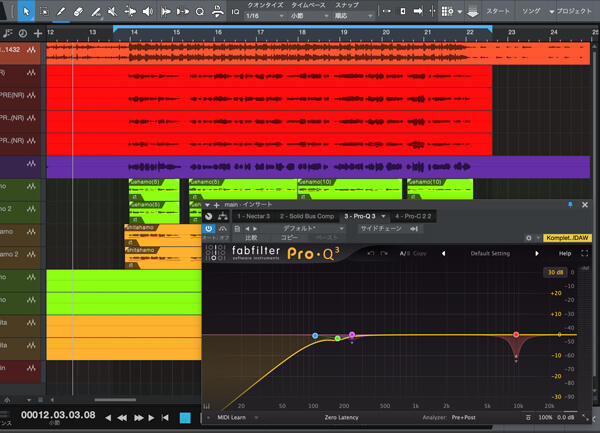Toggle the sidechain speaker icon
Image resolution: width=600 pixels, height=433 pixels.
click(414, 229)
